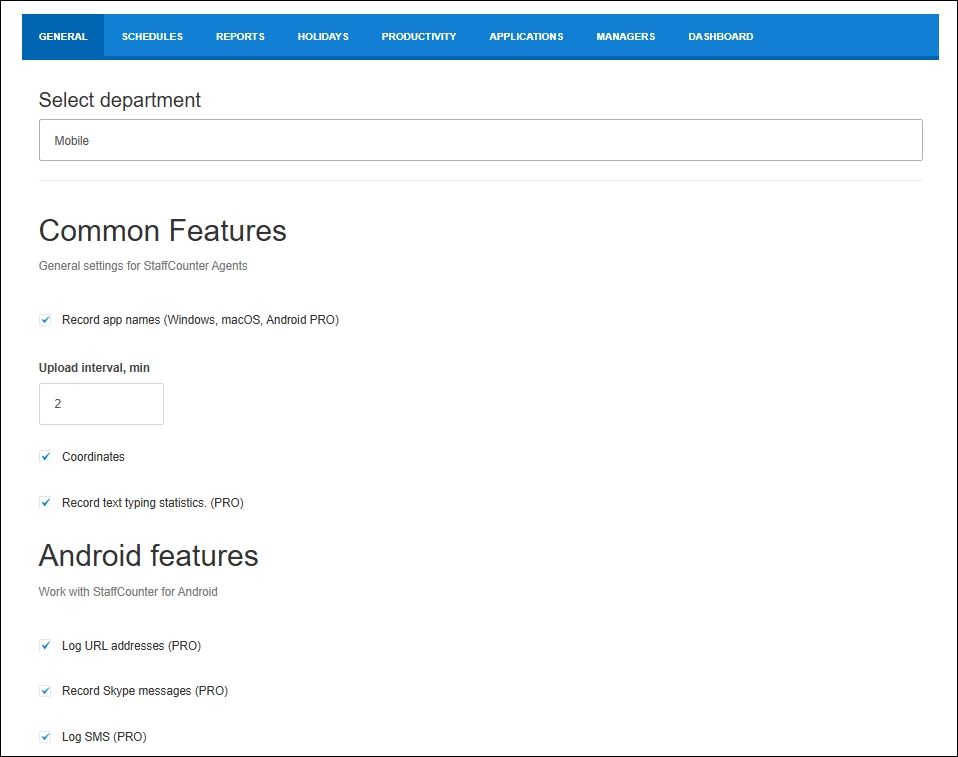Uncheck the Coordinates checkbox
The width and height of the screenshot is (958, 757).
coord(45,457)
